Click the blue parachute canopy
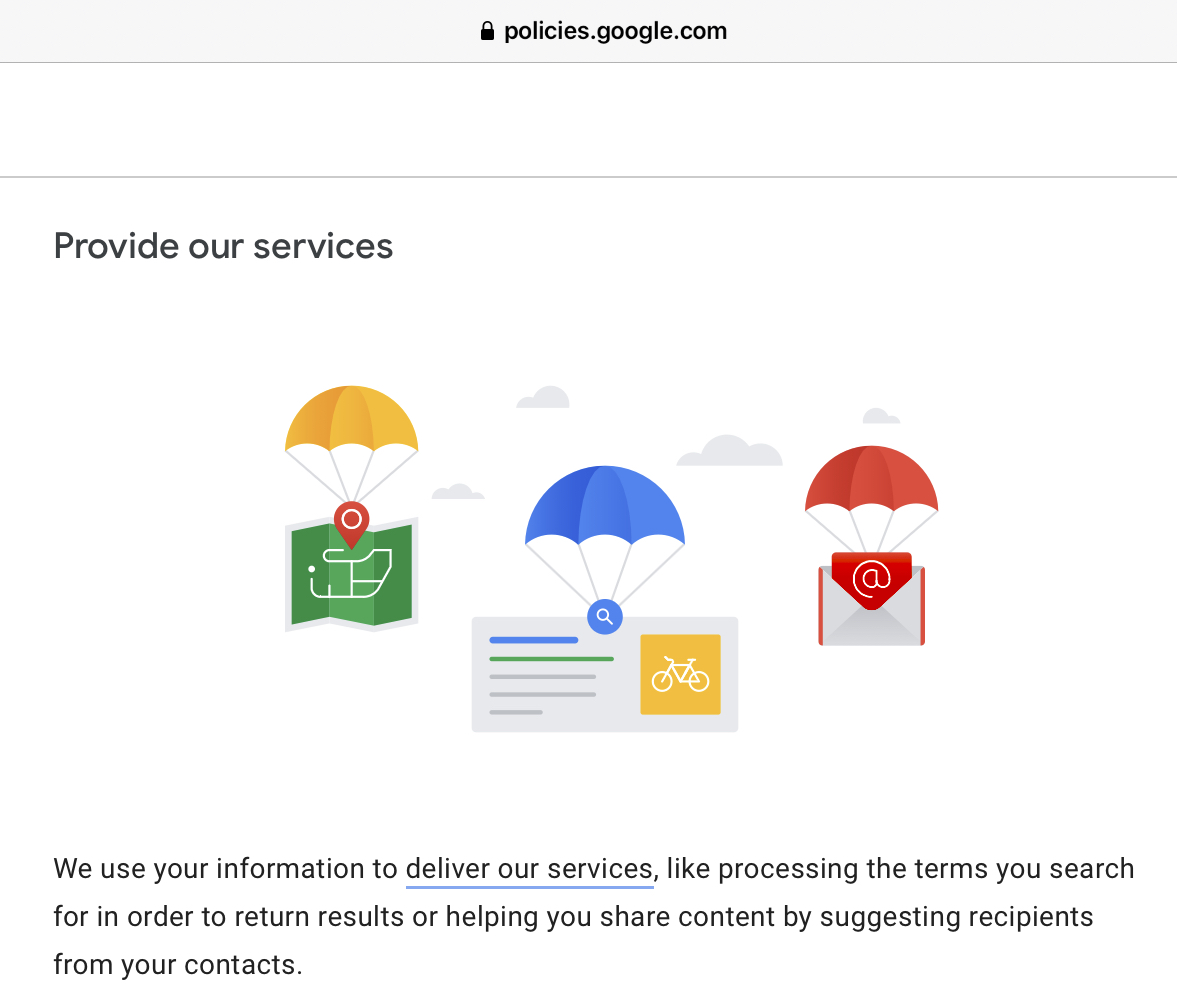 pos(604,505)
